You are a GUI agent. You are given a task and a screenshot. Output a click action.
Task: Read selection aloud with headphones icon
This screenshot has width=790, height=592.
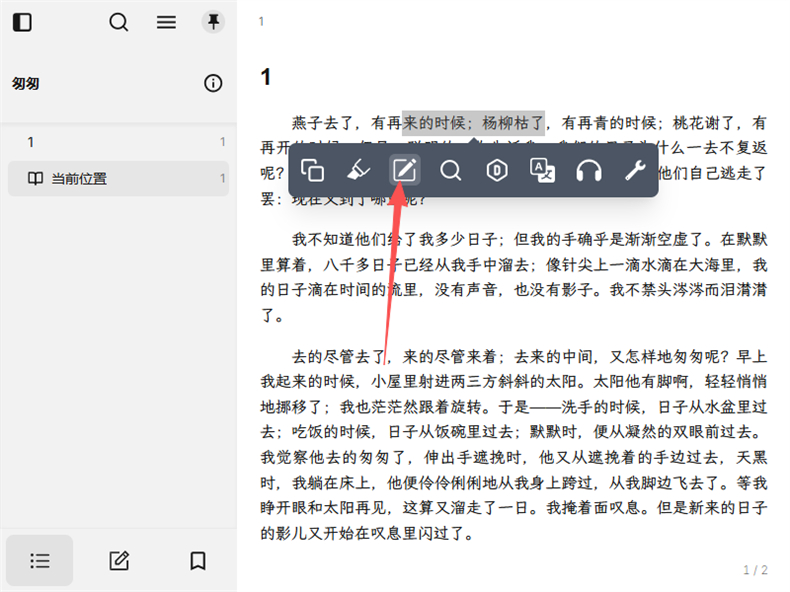tap(589, 170)
